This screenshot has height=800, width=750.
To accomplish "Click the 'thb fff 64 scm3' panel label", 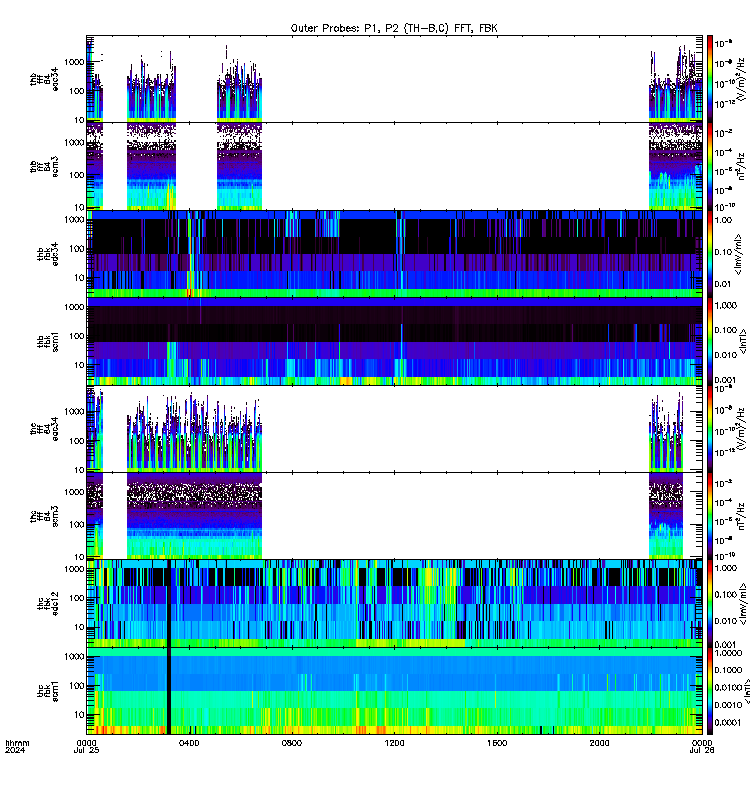I will (44, 167).
